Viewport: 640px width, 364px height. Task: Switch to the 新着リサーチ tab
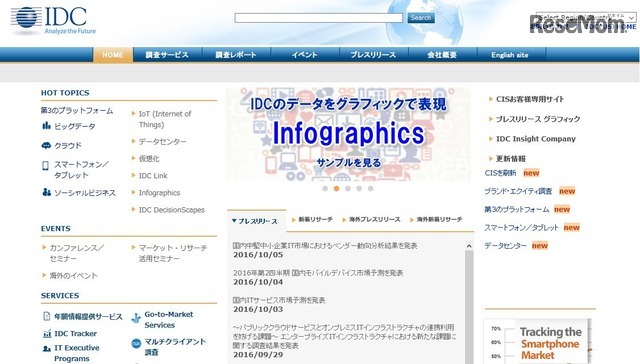(x=312, y=220)
